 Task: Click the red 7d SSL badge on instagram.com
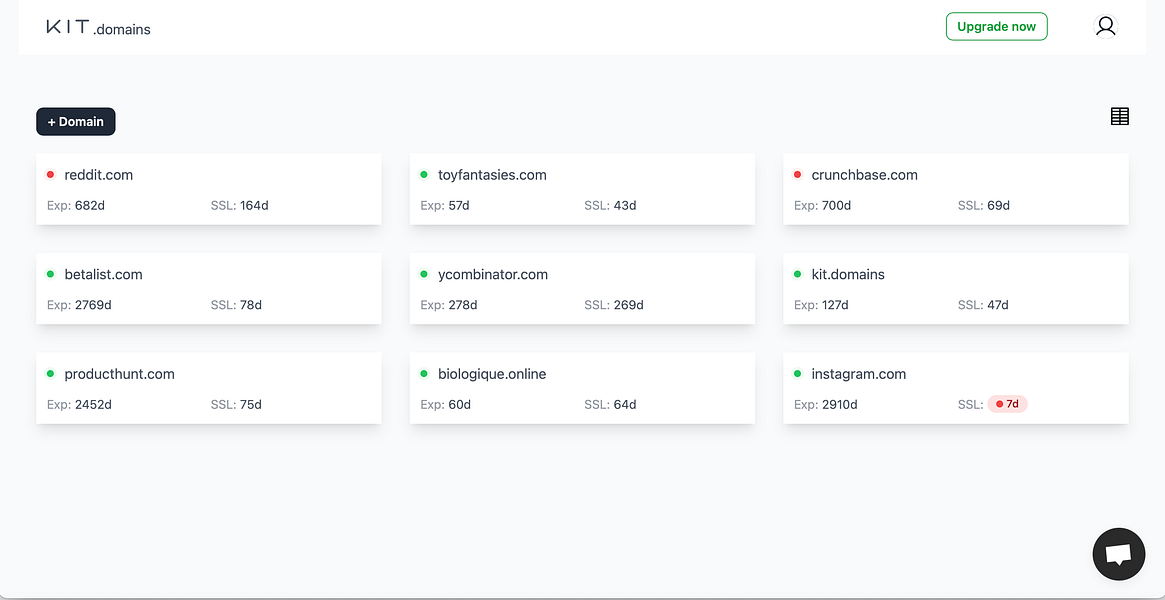(1007, 404)
